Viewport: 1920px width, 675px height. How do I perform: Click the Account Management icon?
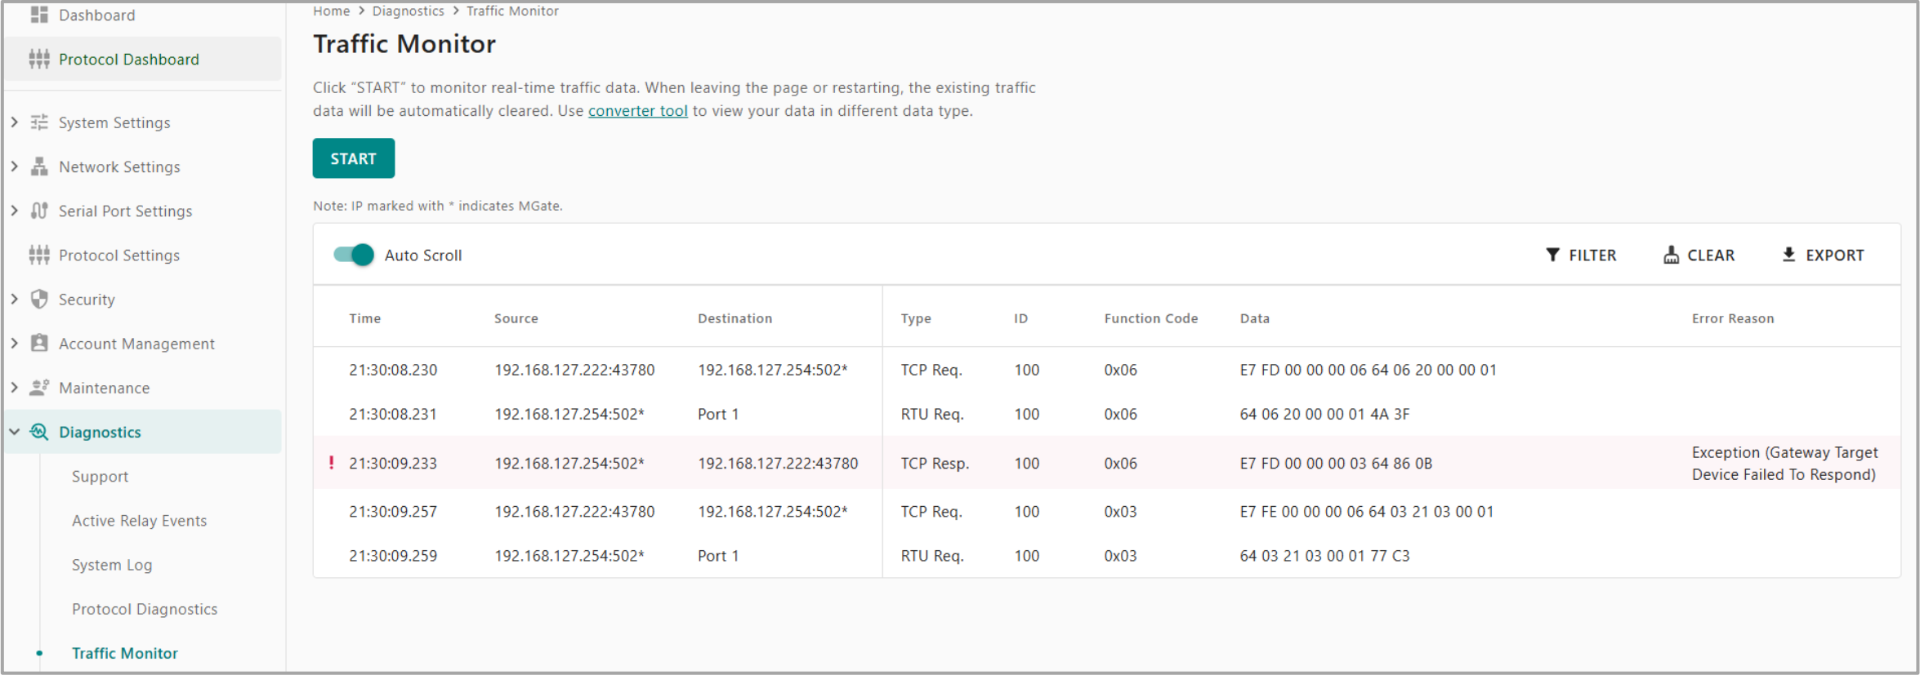(x=39, y=343)
